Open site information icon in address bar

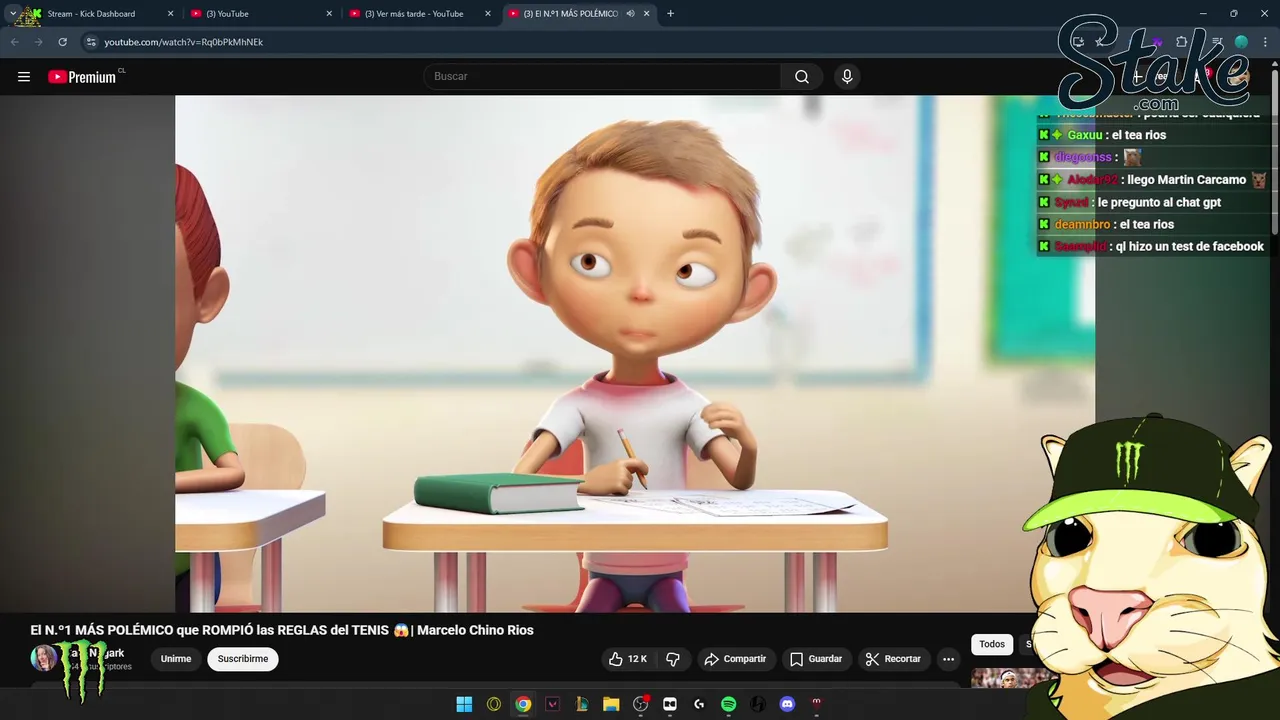point(91,42)
